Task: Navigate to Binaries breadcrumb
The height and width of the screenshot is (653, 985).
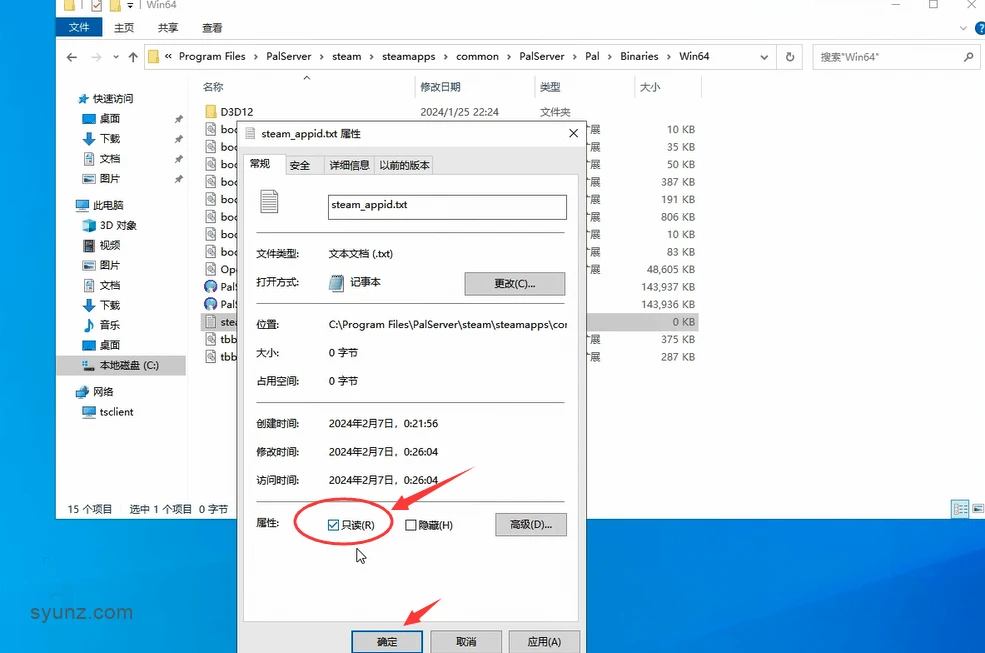Action: click(x=639, y=56)
